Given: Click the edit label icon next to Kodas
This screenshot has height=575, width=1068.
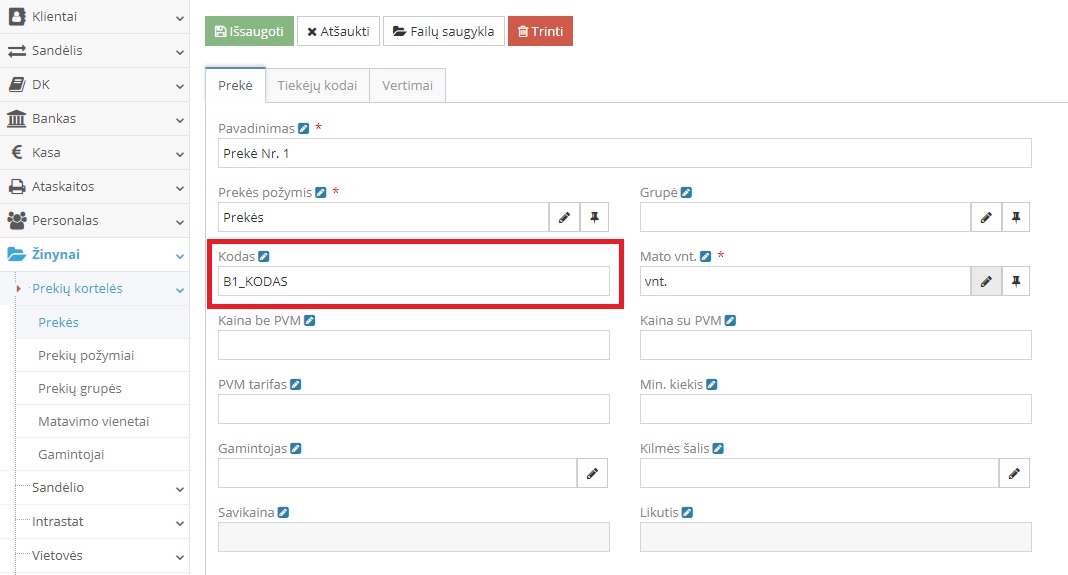Looking at the screenshot, I should tap(264, 257).
